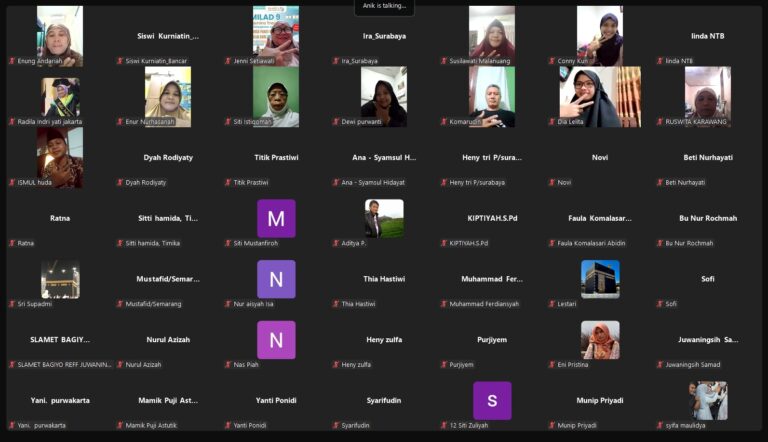Click the large 'Sofi' name text
768x442 pixels.
708,279
